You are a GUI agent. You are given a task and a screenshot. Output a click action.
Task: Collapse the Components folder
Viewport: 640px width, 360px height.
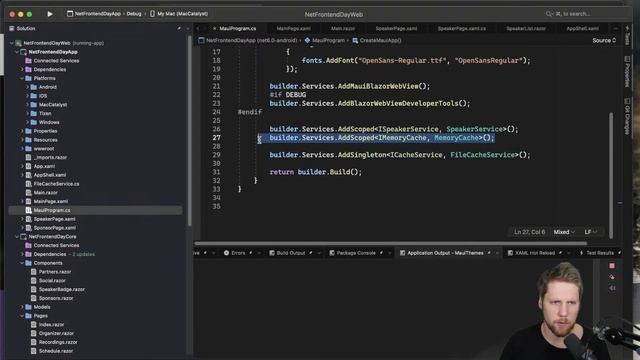click(x=22, y=263)
